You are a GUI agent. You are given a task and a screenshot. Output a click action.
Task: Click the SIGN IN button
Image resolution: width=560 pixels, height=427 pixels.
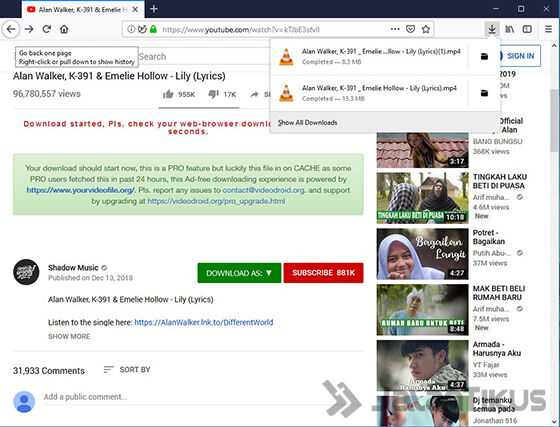click(x=520, y=56)
